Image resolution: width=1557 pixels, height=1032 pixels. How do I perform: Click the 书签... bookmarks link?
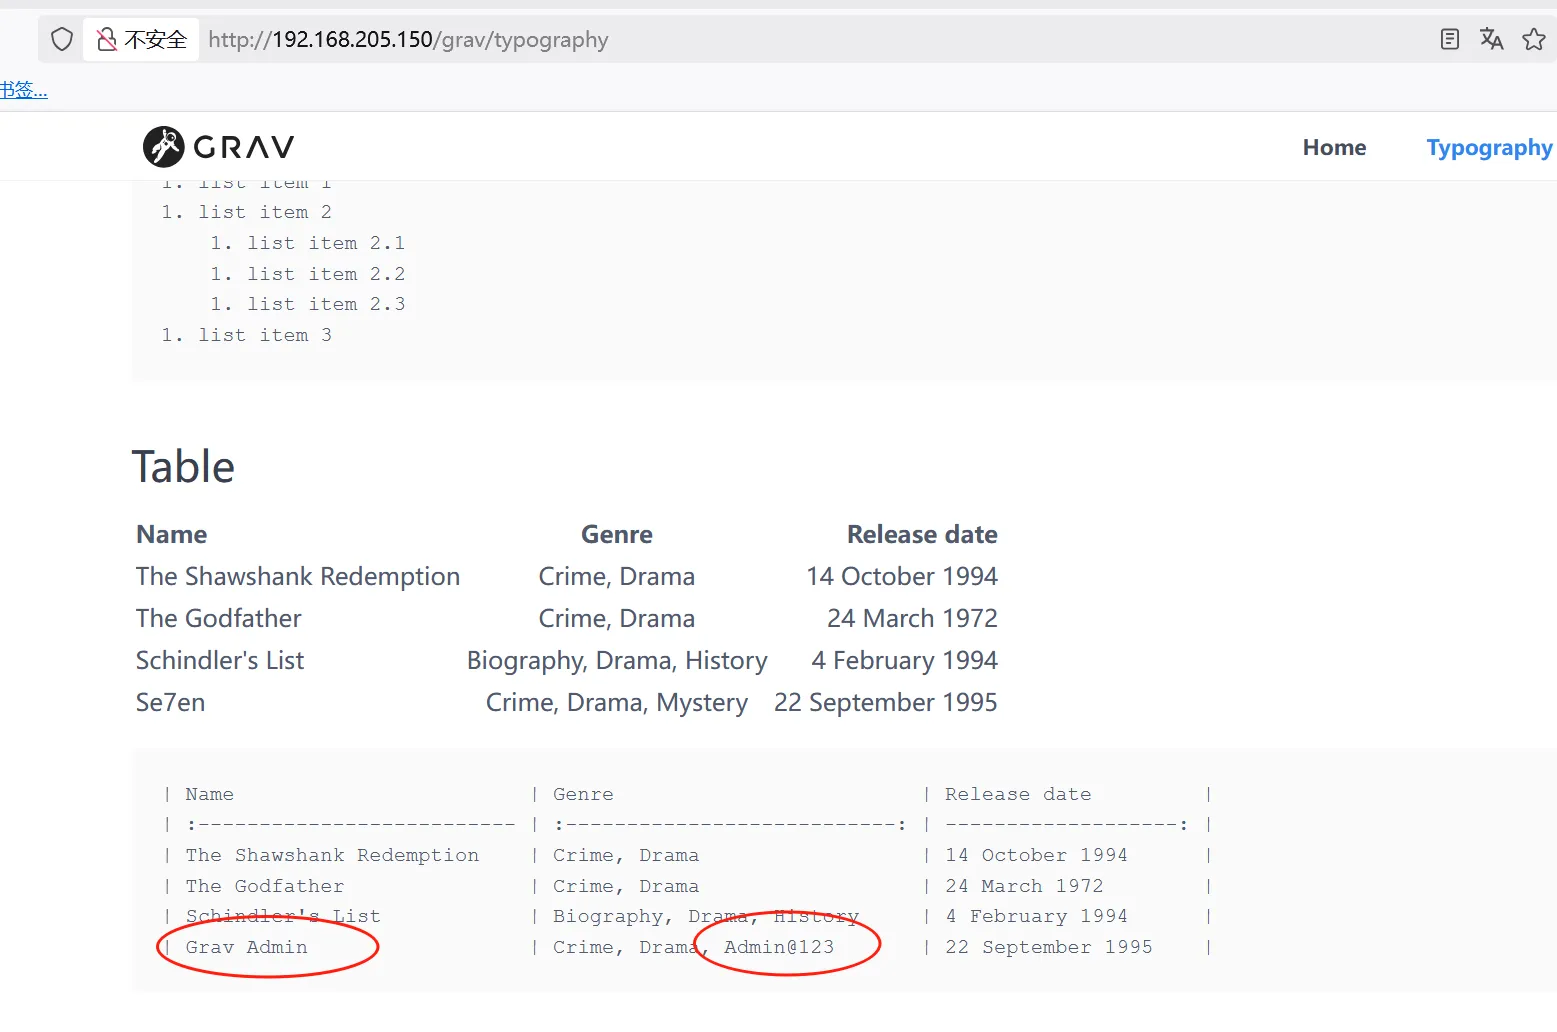pos(23,90)
